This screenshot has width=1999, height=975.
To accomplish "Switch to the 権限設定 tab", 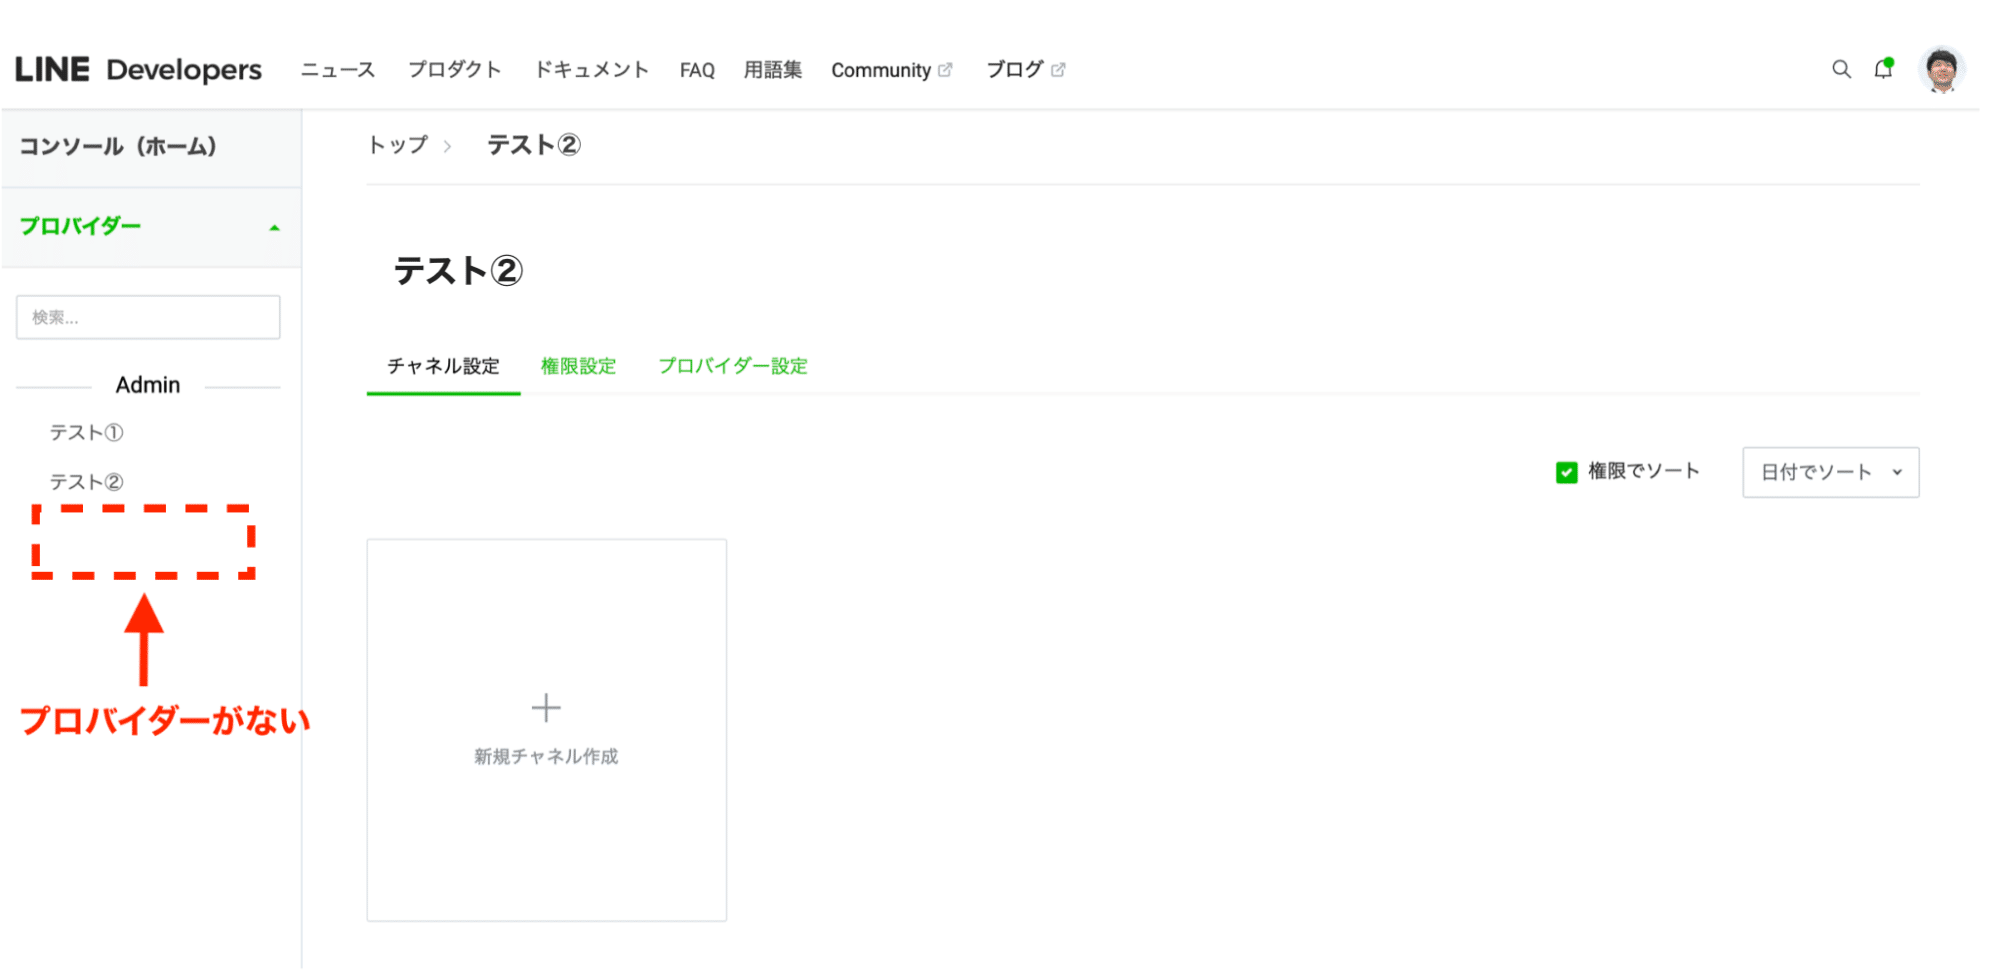I will (x=578, y=366).
